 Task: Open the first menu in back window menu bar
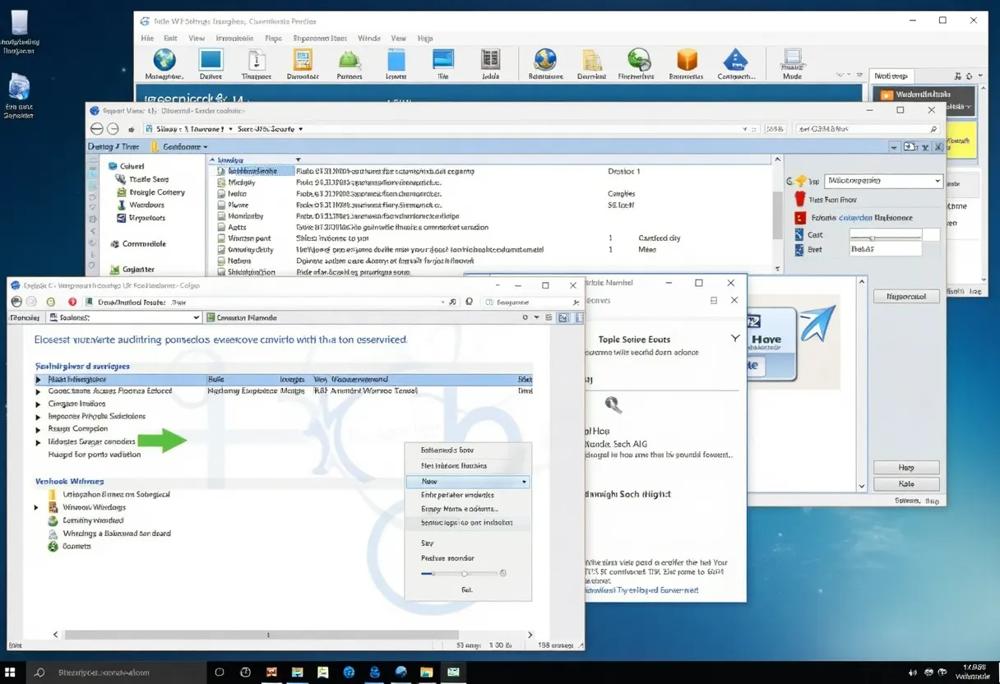click(x=147, y=38)
